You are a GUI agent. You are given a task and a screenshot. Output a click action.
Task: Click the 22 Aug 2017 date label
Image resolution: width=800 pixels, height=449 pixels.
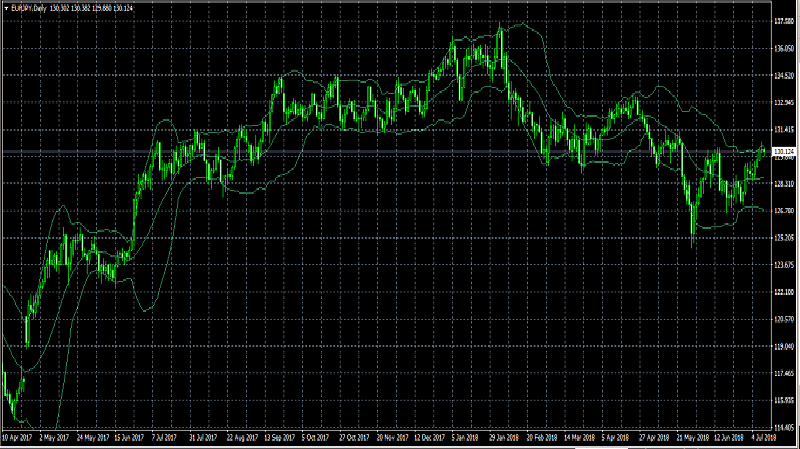point(244,439)
